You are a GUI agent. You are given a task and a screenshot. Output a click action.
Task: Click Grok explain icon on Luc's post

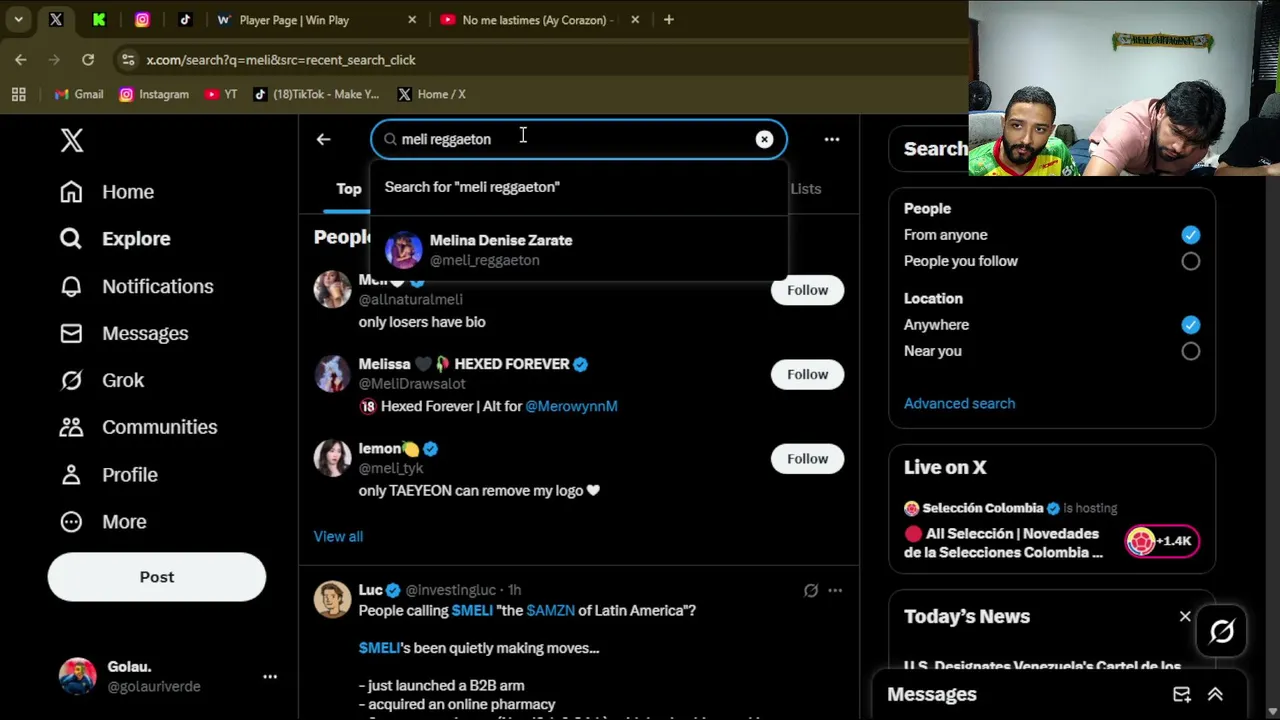pyautogui.click(x=811, y=590)
